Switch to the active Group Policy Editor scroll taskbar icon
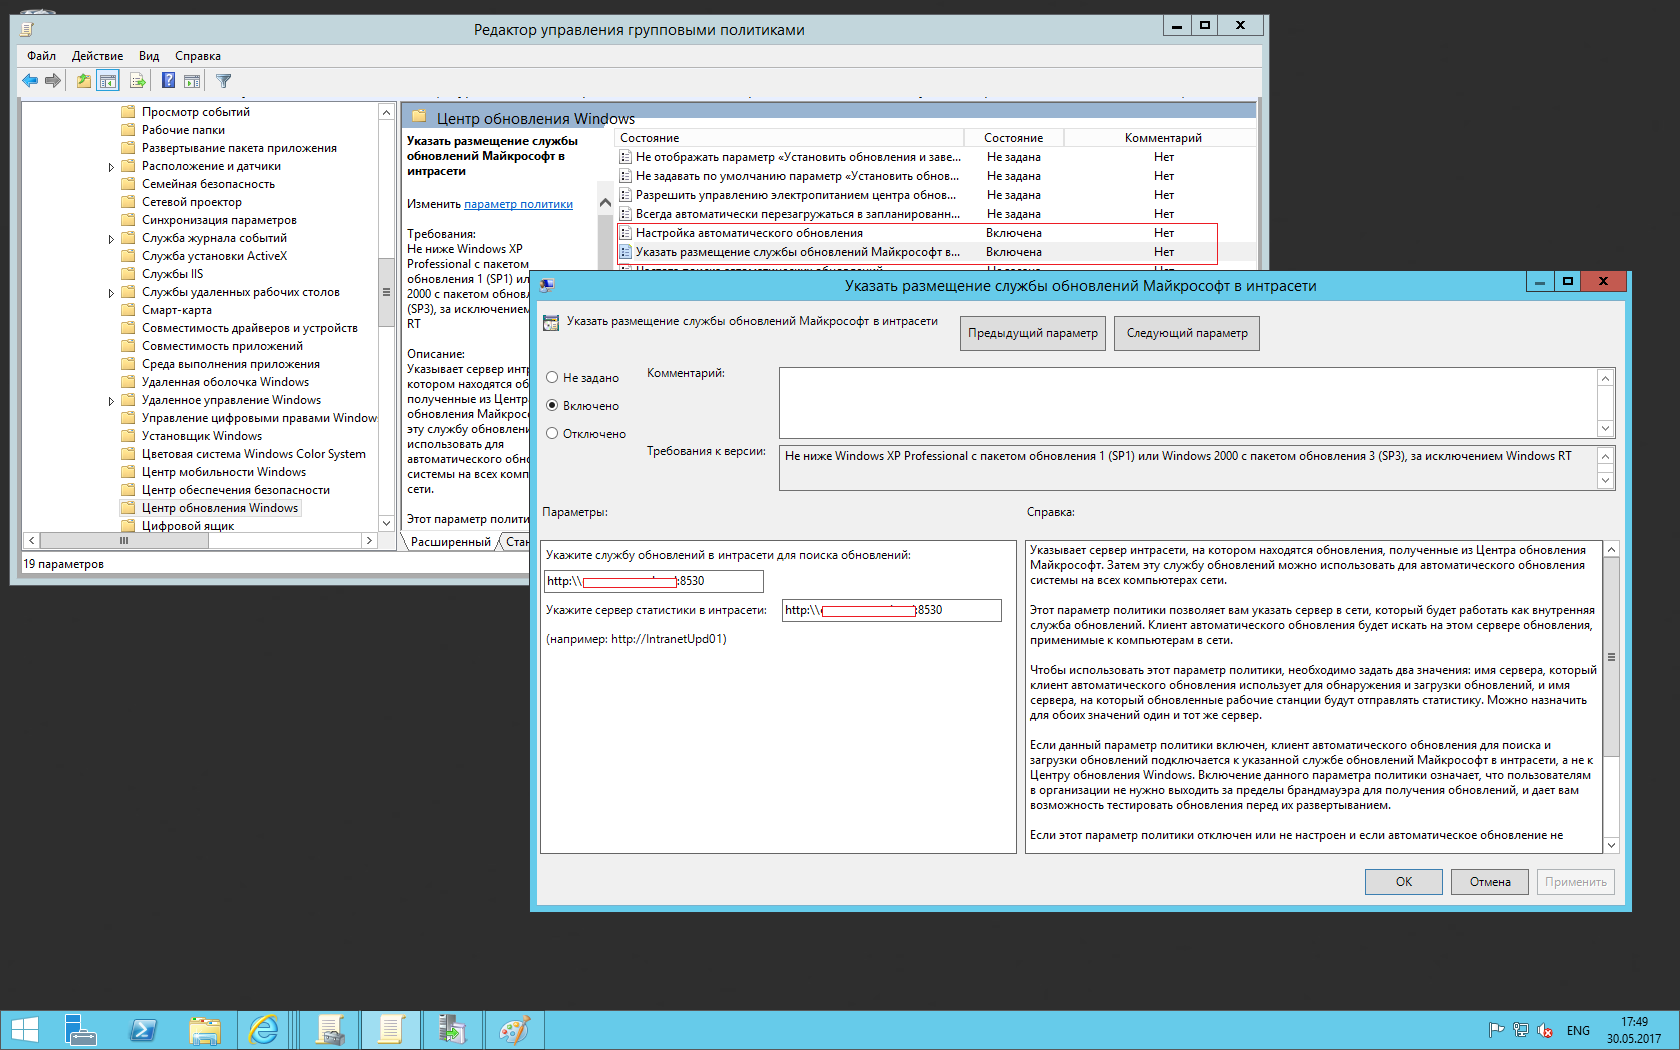The image size is (1680, 1050). (x=390, y=1030)
